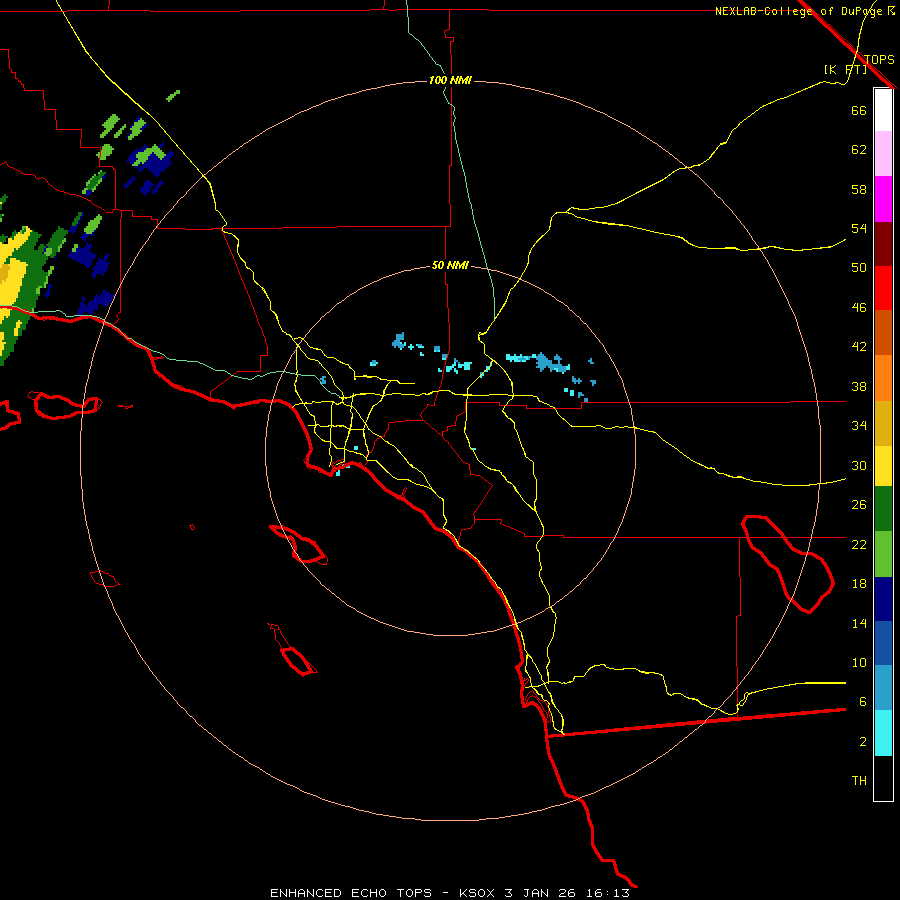The width and height of the screenshot is (900, 900).
Task: Click the magenta legend swatch
Action: 883,199
